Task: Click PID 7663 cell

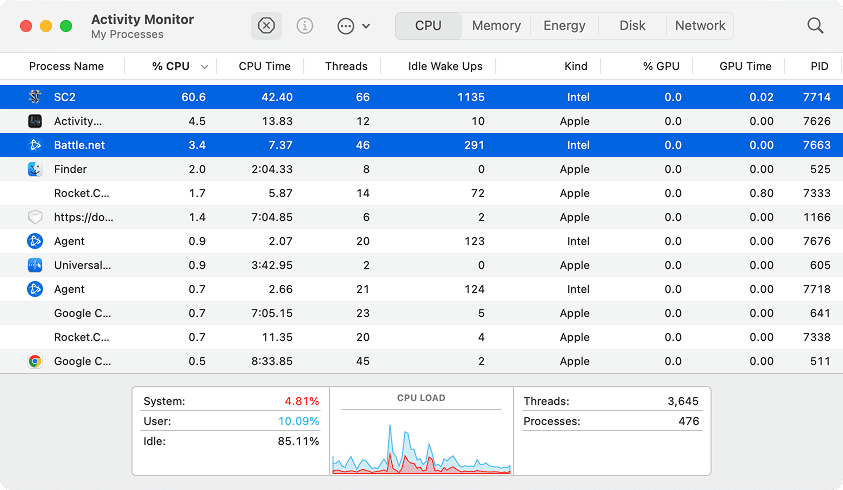Action: (x=817, y=145)
